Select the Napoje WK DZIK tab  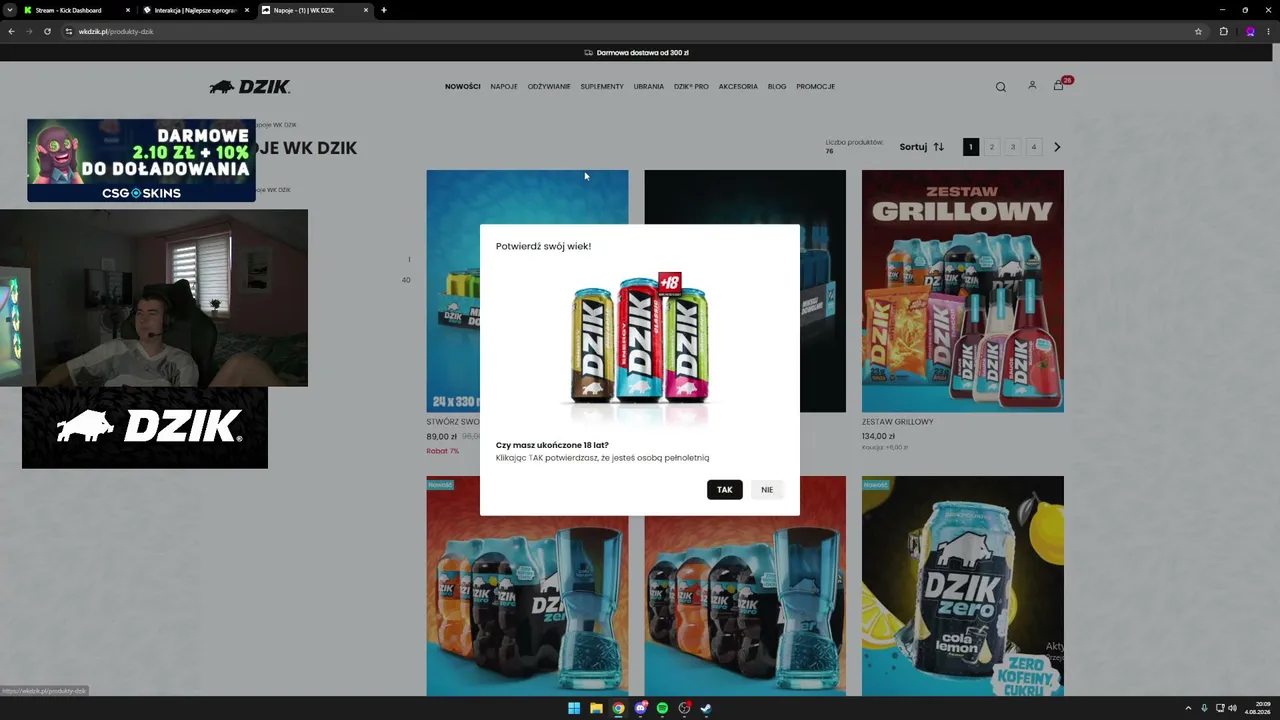[x=315, y=10]
